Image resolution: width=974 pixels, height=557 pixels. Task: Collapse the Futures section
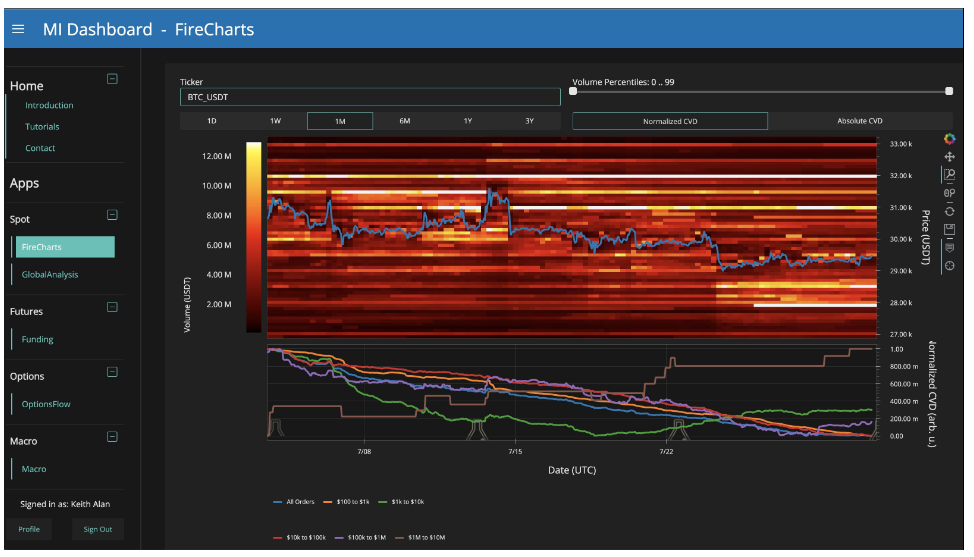pyautogui.click(x=112, y=307)
